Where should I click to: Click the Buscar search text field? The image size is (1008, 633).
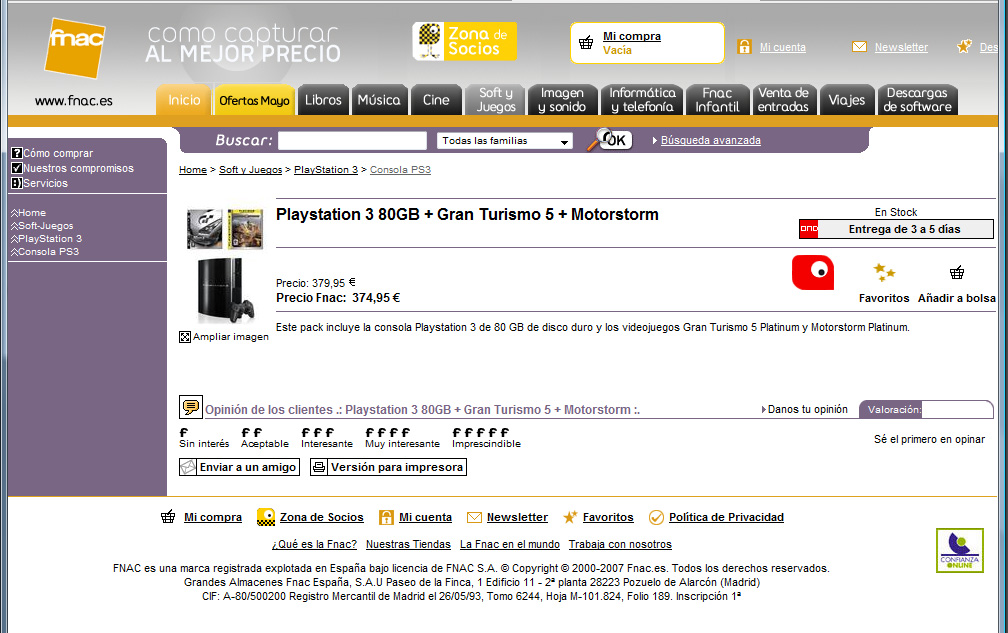point(352,141)
